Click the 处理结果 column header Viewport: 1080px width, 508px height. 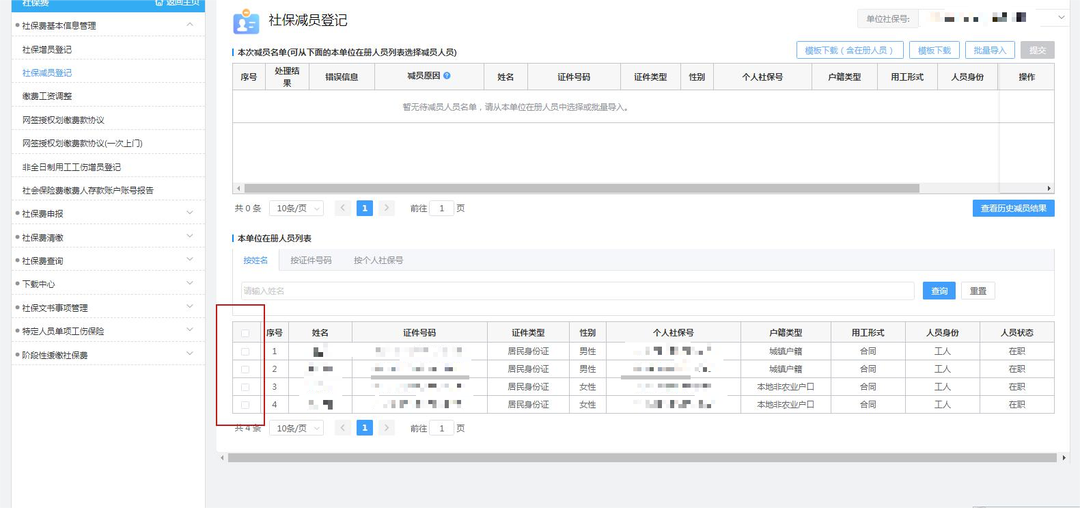[x=287, y=77]
